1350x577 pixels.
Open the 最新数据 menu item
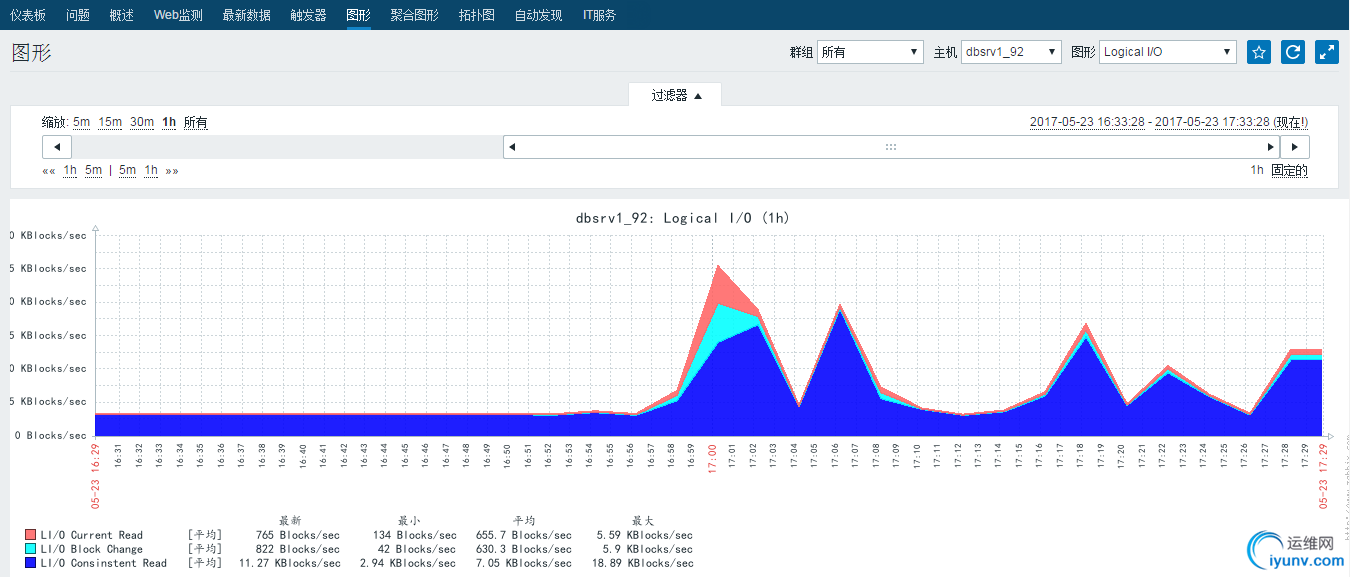pyautogui.click(x=246, y=15)
